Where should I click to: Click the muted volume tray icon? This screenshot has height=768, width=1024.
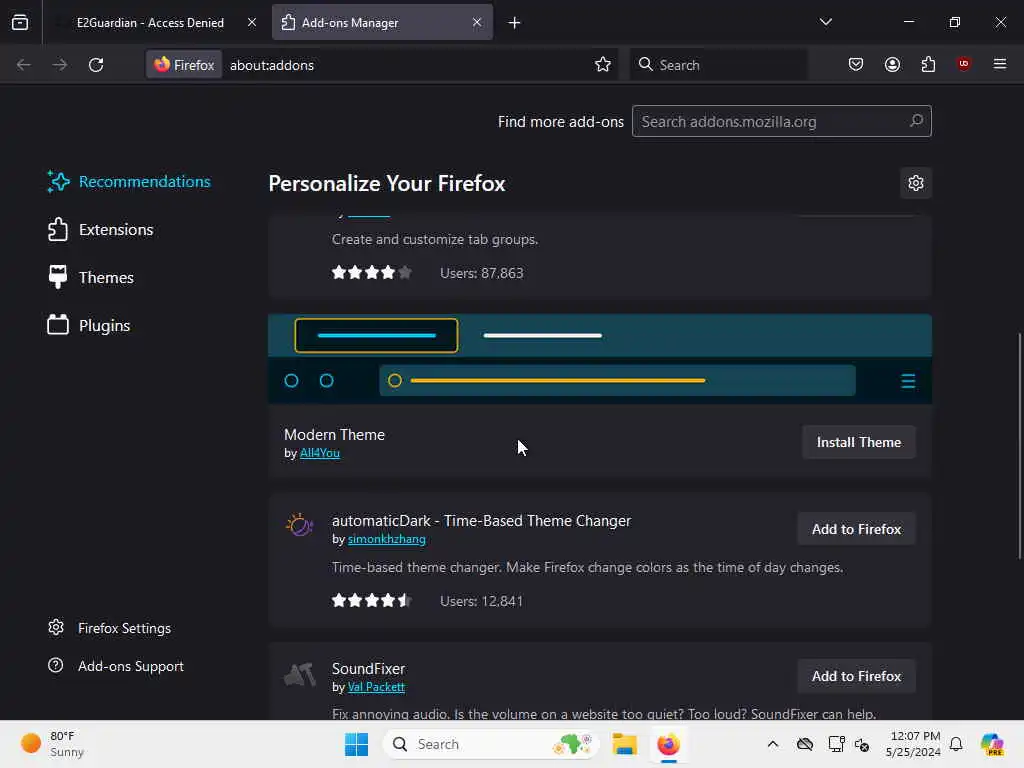pos(862,744)
